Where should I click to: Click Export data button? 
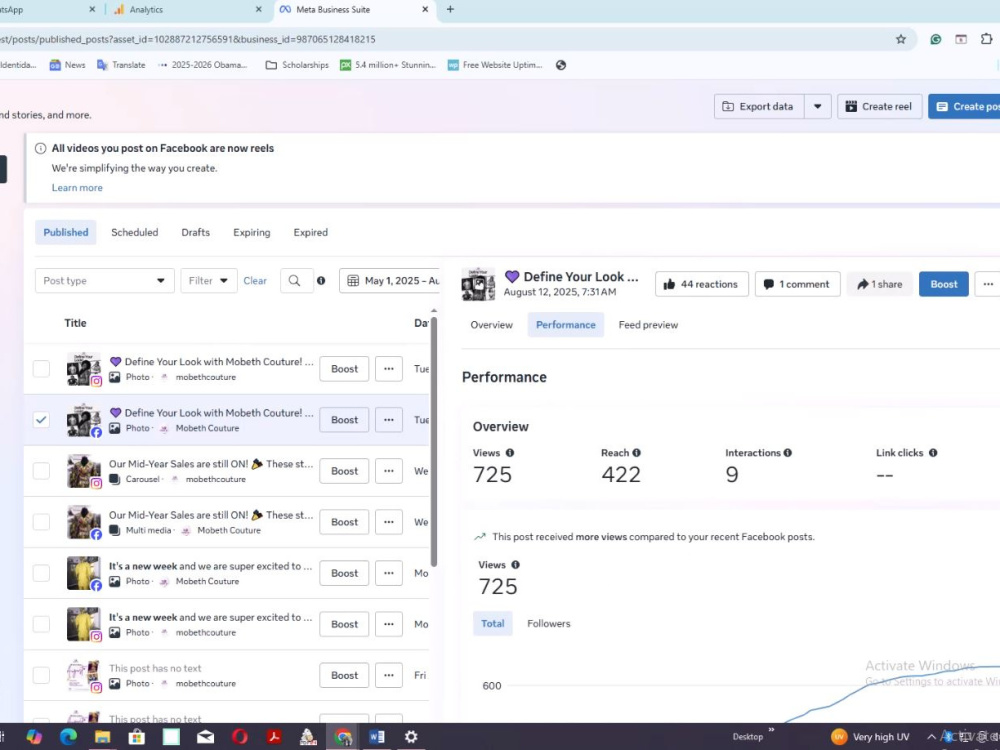[760, 107]
